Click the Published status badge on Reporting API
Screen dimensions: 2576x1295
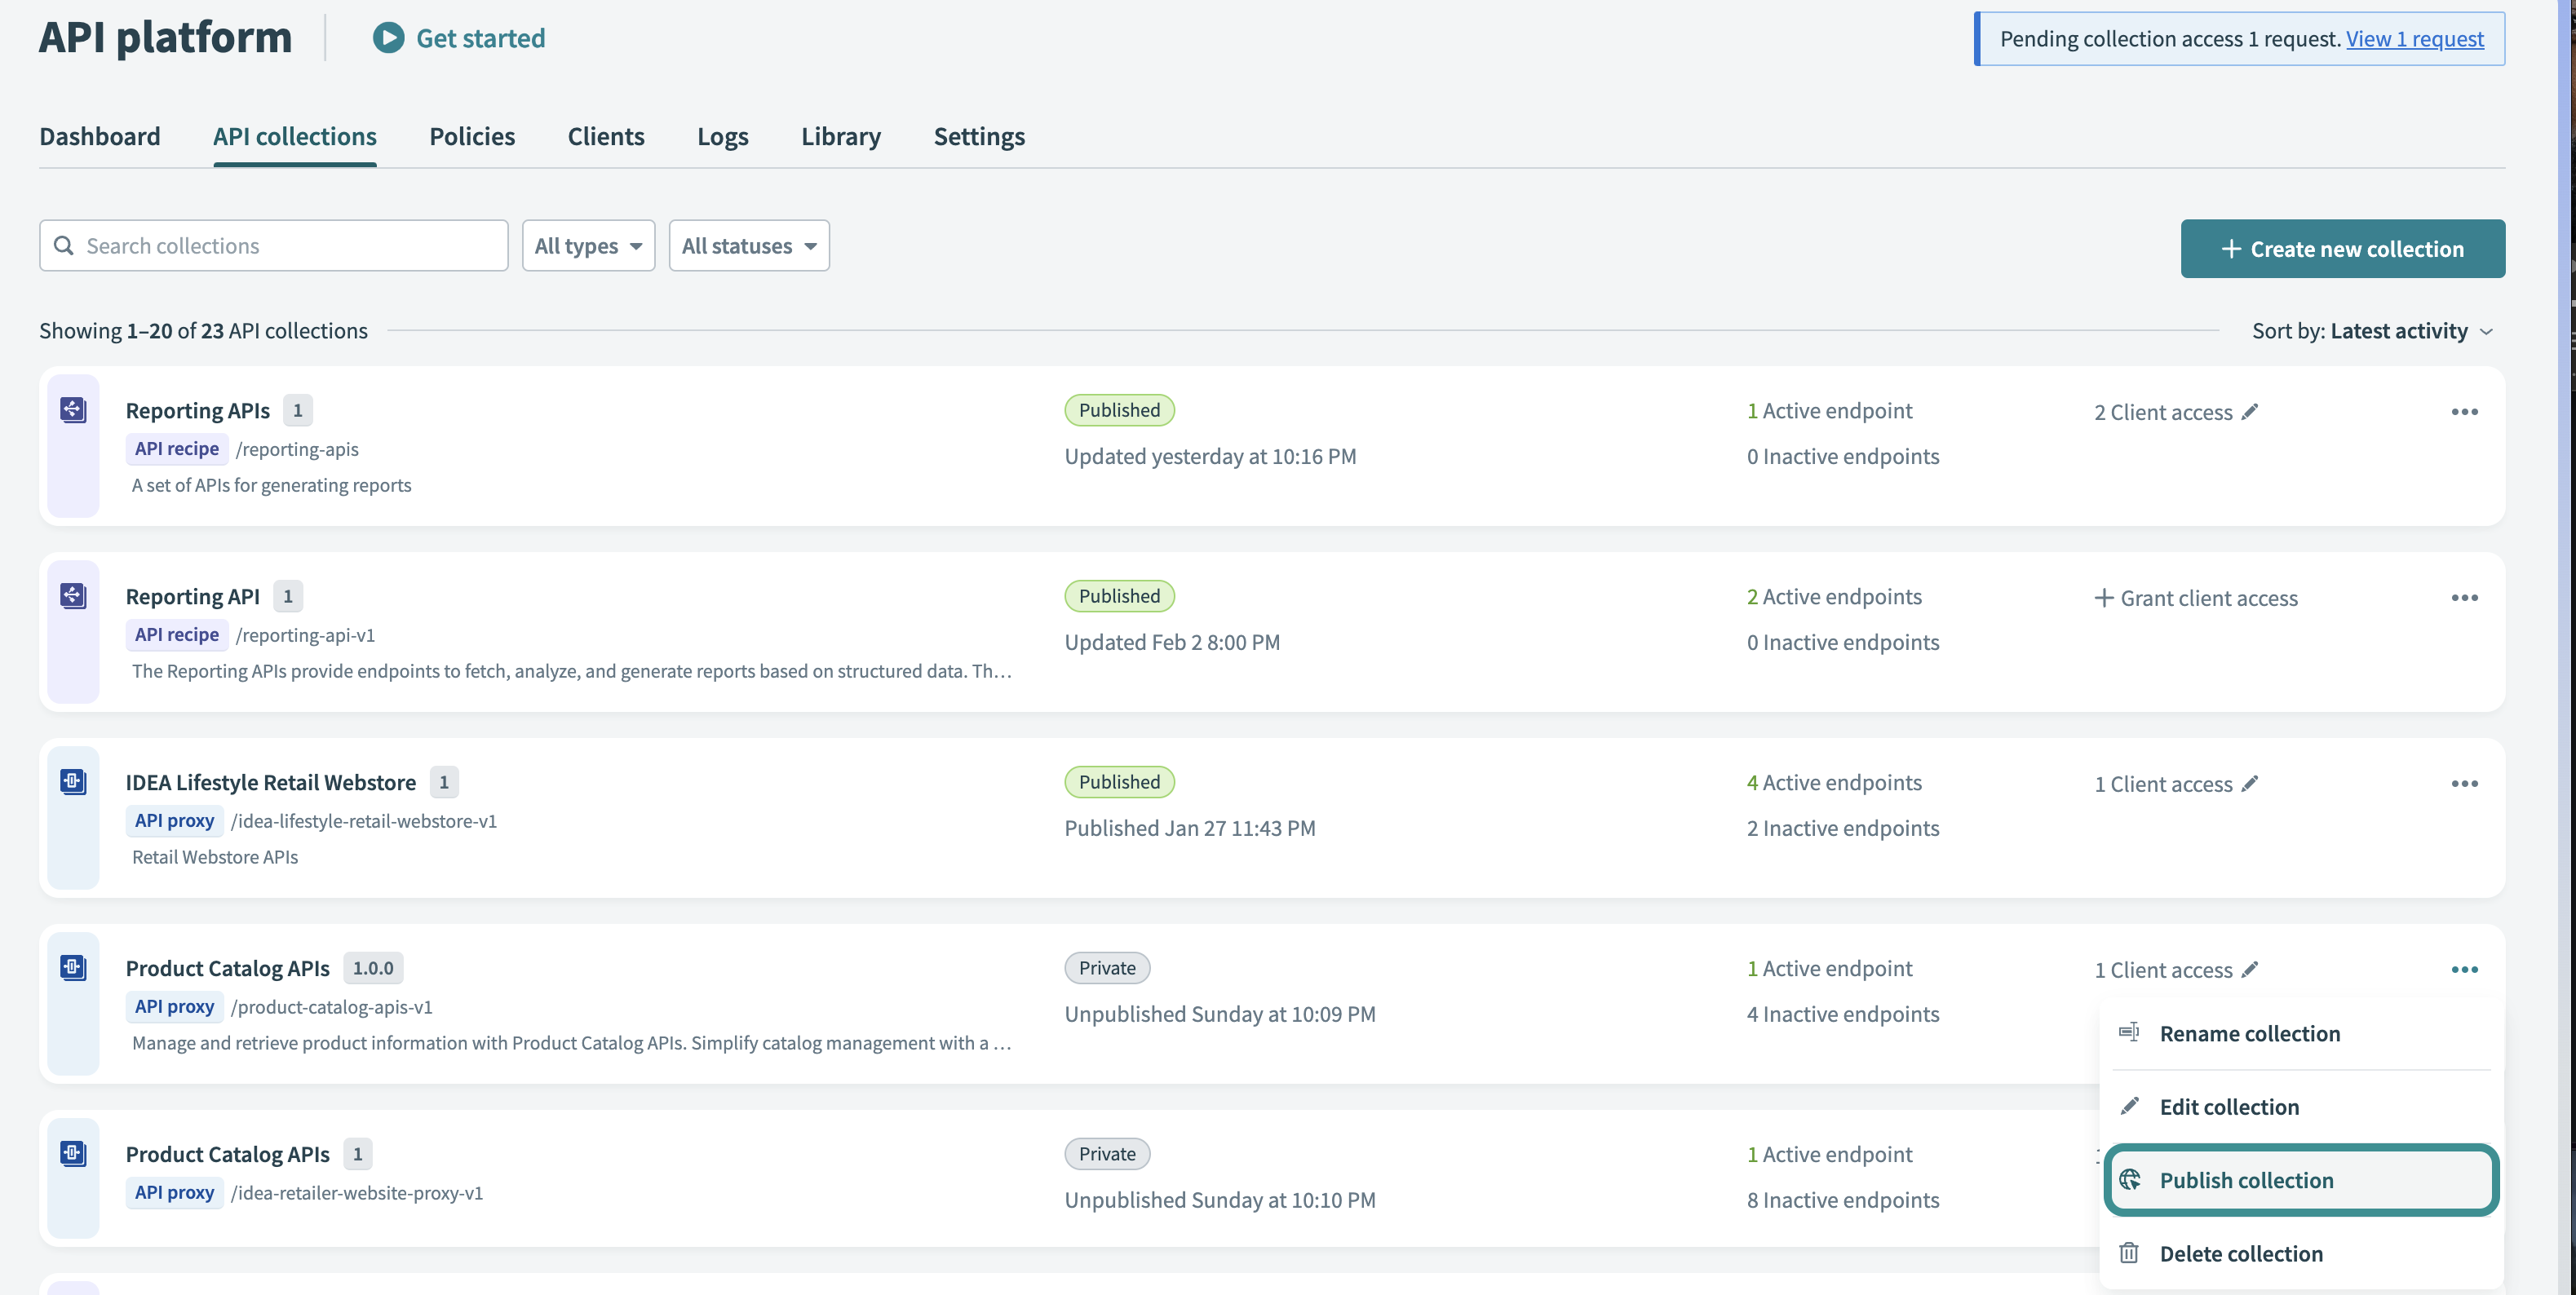coord(1119,595)
